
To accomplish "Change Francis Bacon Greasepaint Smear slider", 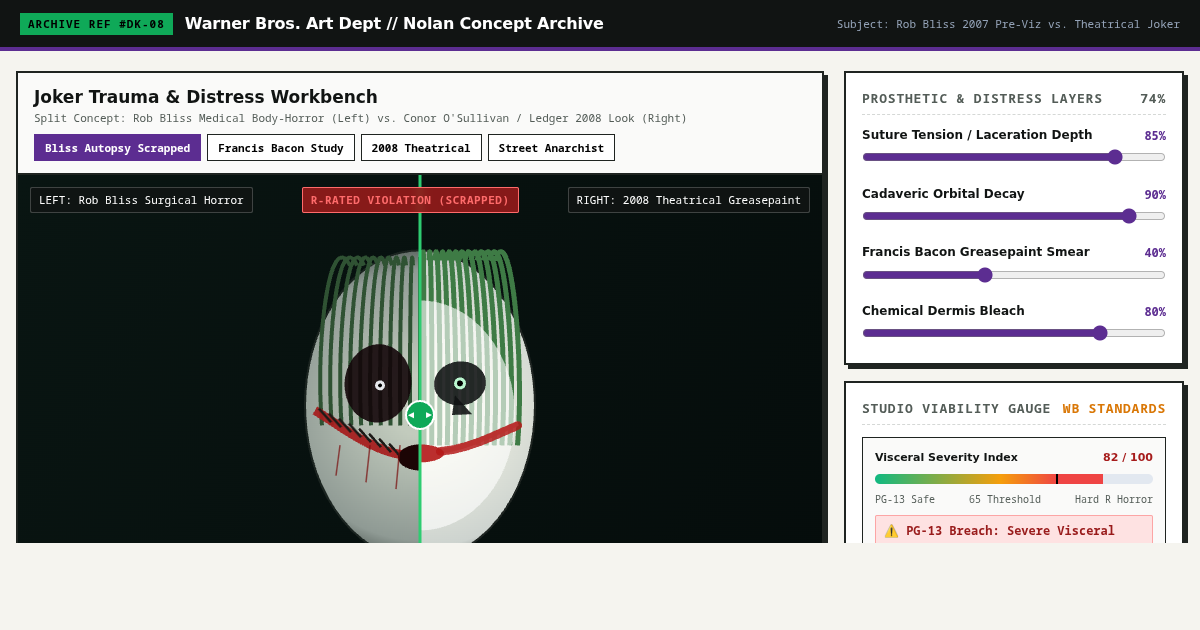I will click(1014, 275).
